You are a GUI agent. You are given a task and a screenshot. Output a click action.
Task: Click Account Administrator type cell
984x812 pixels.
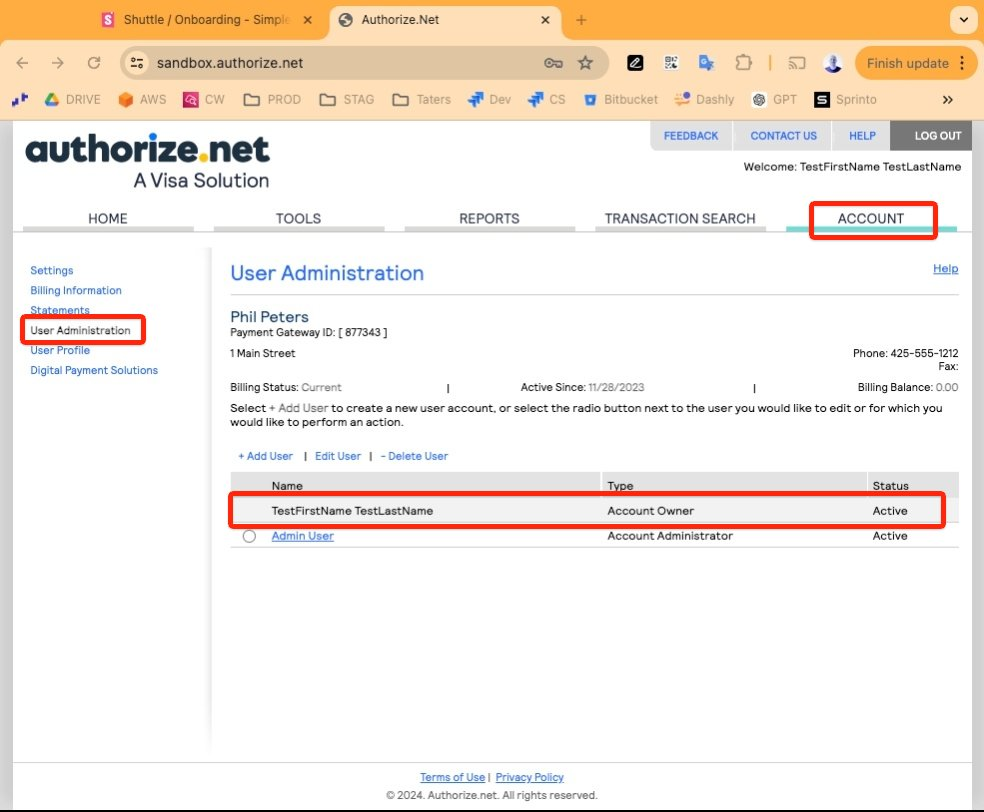coord(670,536)
